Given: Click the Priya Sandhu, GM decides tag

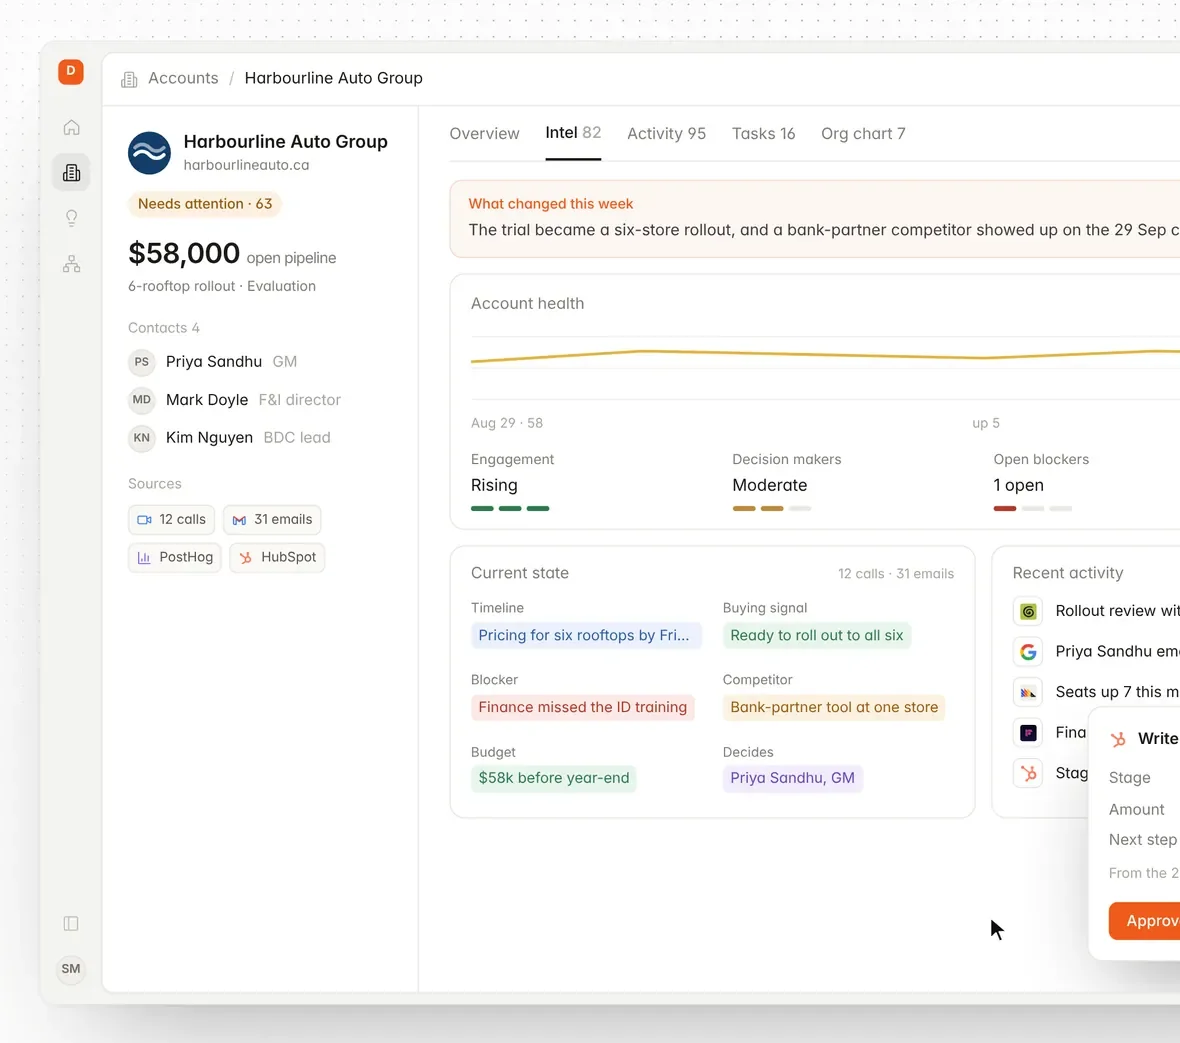Looking at the screenshot, I should [x=792, y=778].
